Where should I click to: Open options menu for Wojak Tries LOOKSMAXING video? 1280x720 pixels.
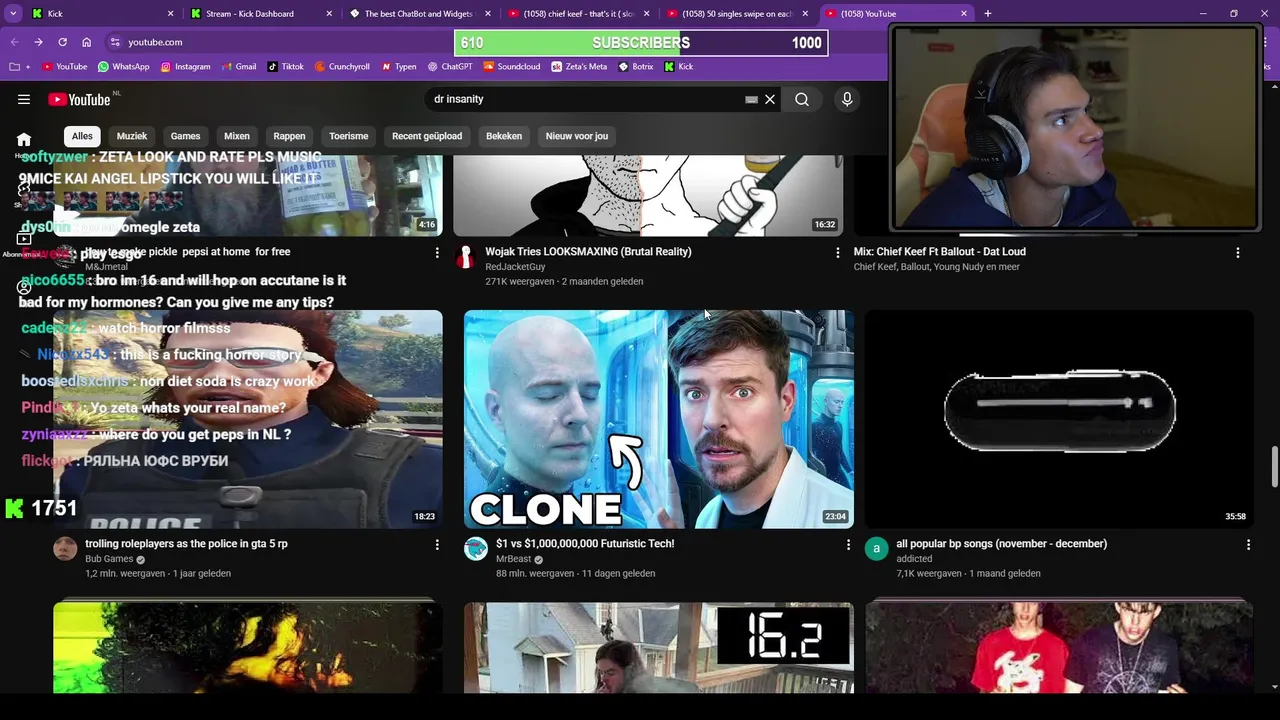pos(838,253)
